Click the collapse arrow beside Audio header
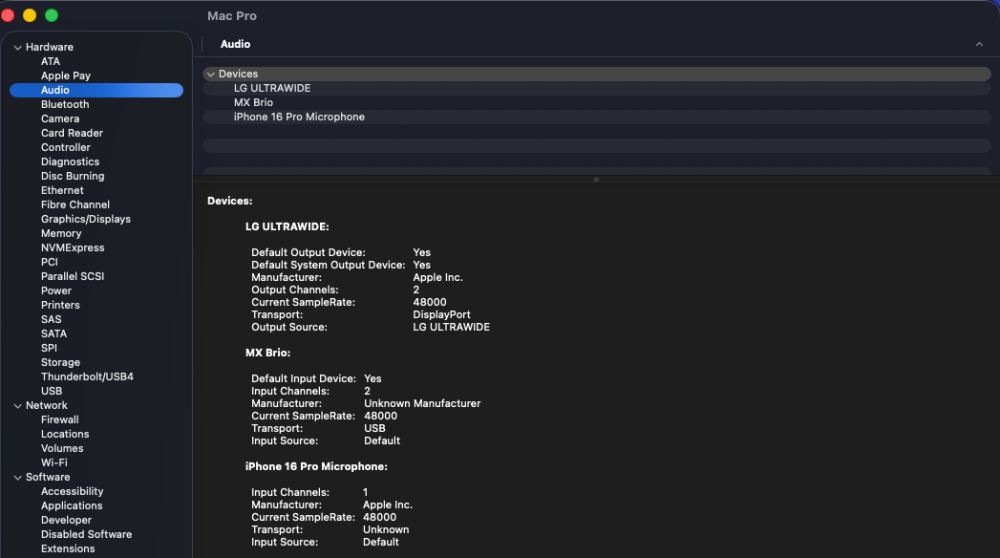The height and width of the screenshot is (558, 1000). (x=979, y=44)
